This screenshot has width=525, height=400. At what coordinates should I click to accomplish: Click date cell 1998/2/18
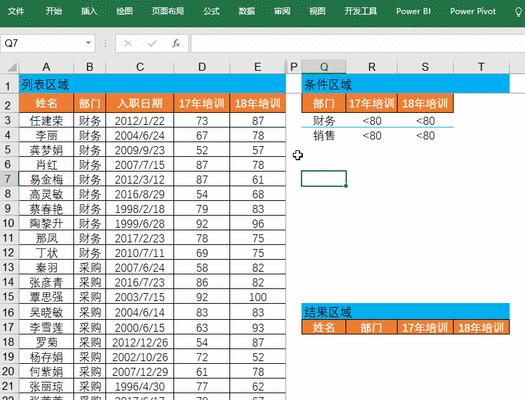140,209
